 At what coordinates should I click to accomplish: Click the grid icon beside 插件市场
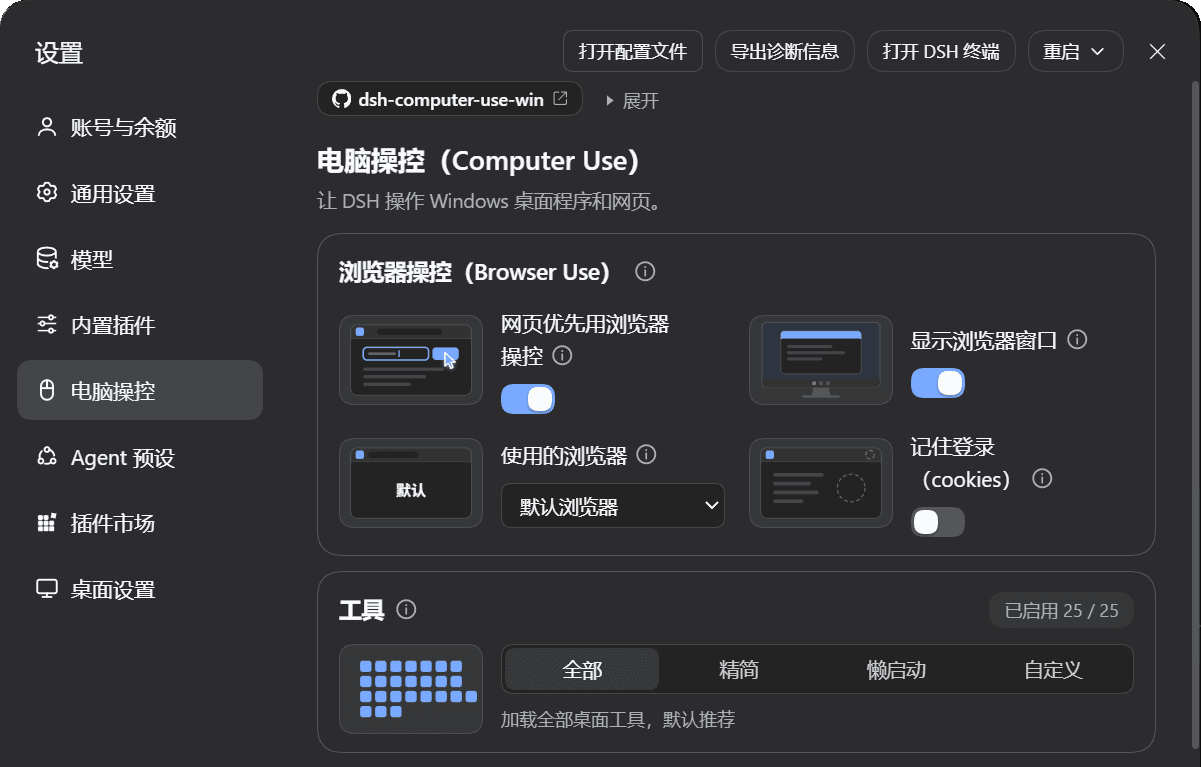pyautogui.click(x=47, y=523)
